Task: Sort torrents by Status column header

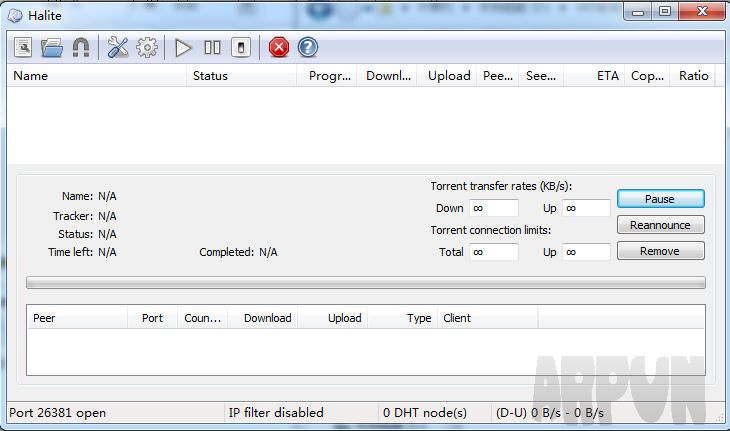Action: click(x=242, y=75)
